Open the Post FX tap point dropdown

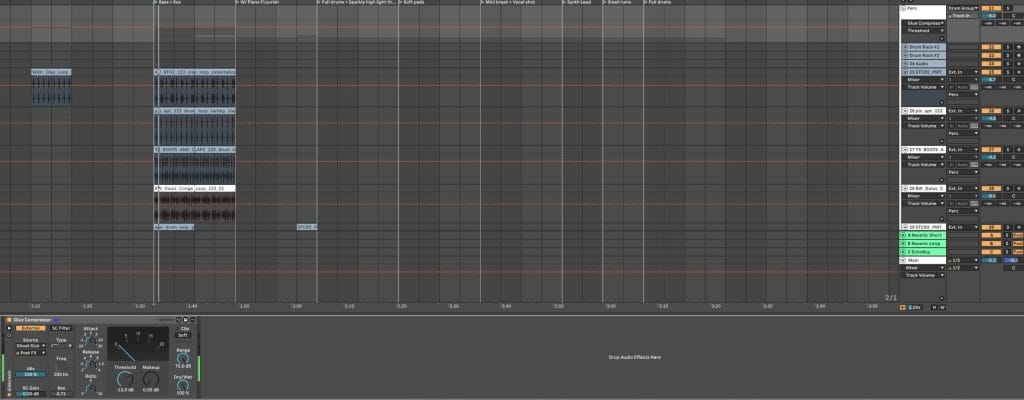click(x=32, y=353)
